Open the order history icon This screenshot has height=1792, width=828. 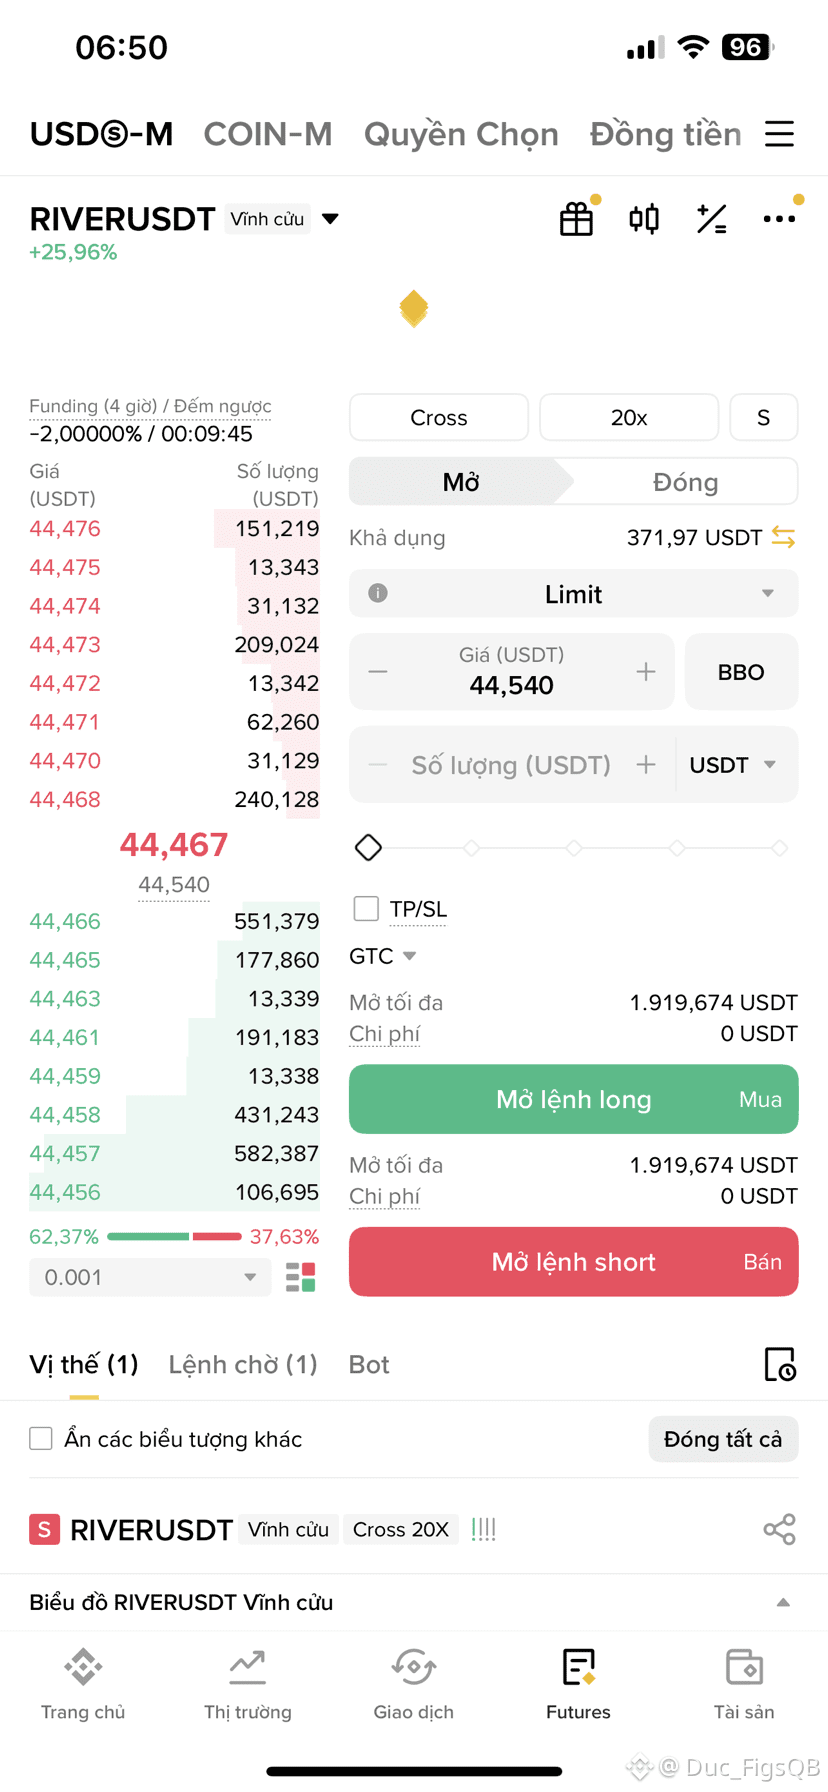click(779, 1365)
